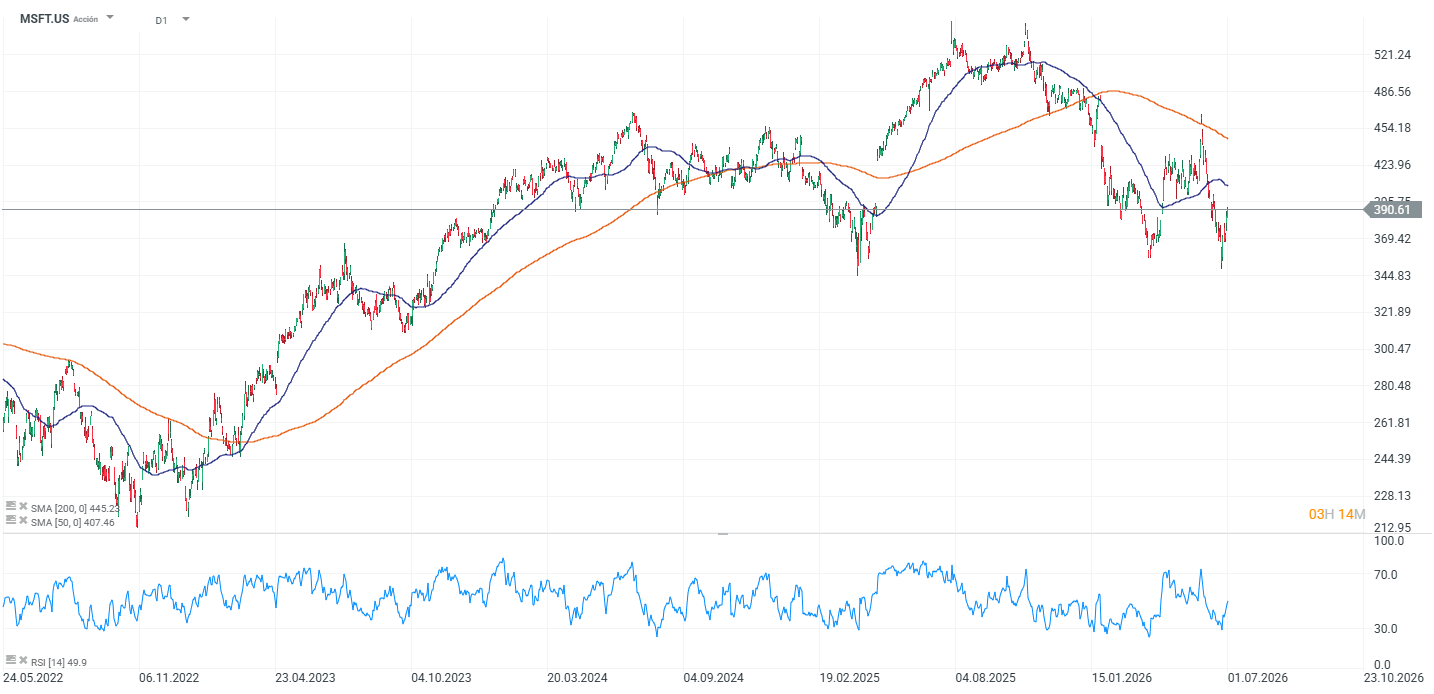Remove the RSI 14 indicator with X
Viewport: 1434px width, 694px height.
(23, 660)
